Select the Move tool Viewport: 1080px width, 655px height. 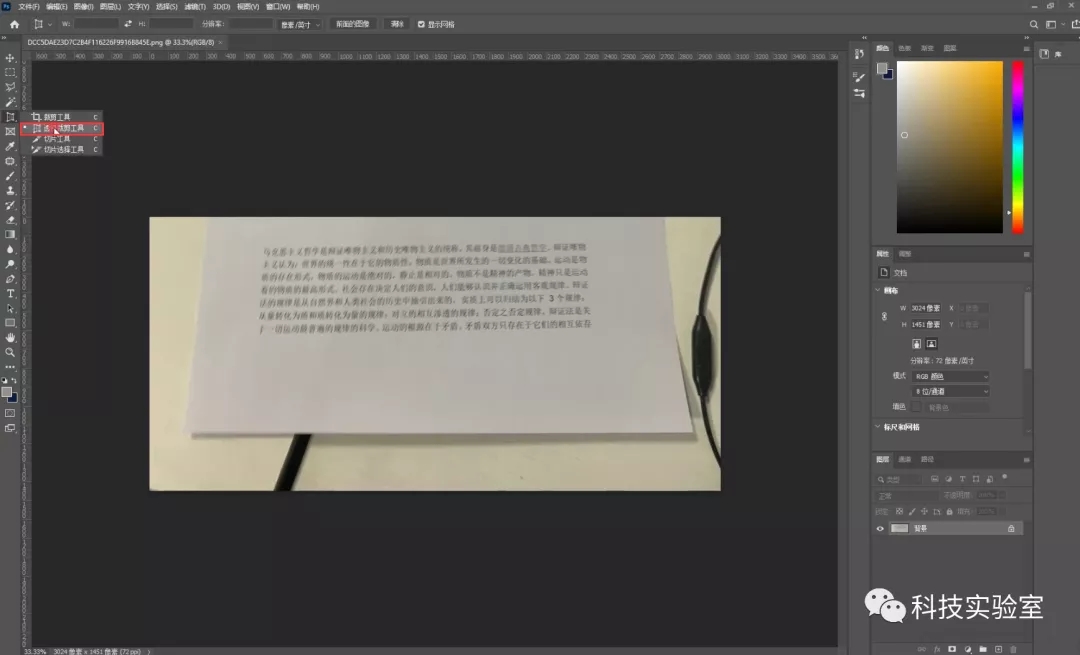click(10, 58)
